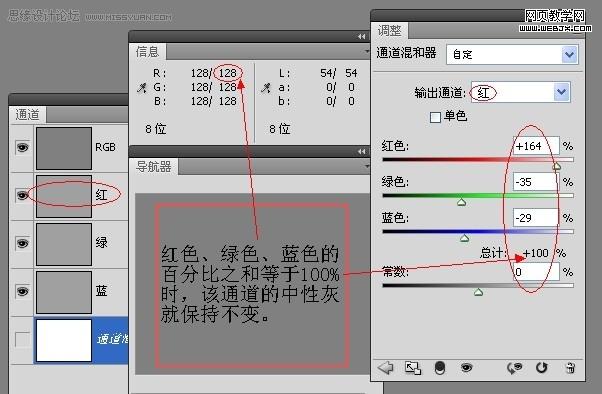
Task: Click the 蓝色 value field showing -29
Action: click(x=536, y=218)
